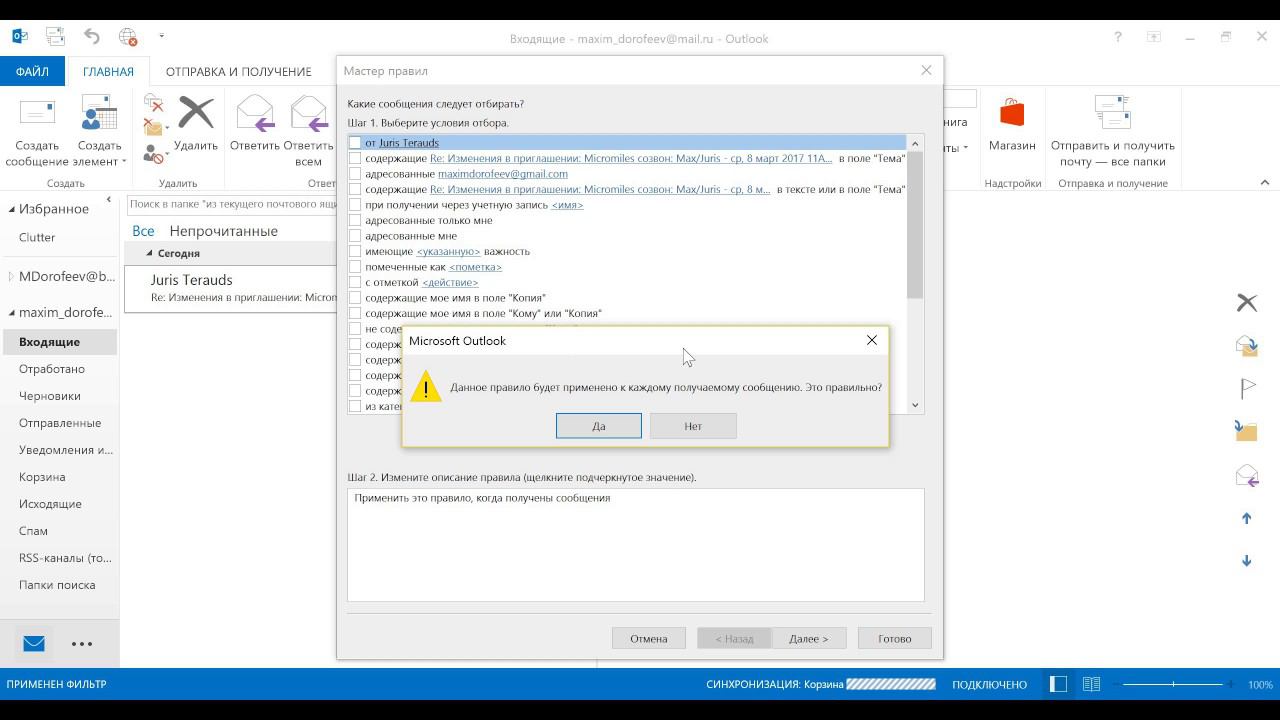1280x720 pixels.
Task: Click the globe work-offline icon in the quick access toolbar
Action: [128, 37]
